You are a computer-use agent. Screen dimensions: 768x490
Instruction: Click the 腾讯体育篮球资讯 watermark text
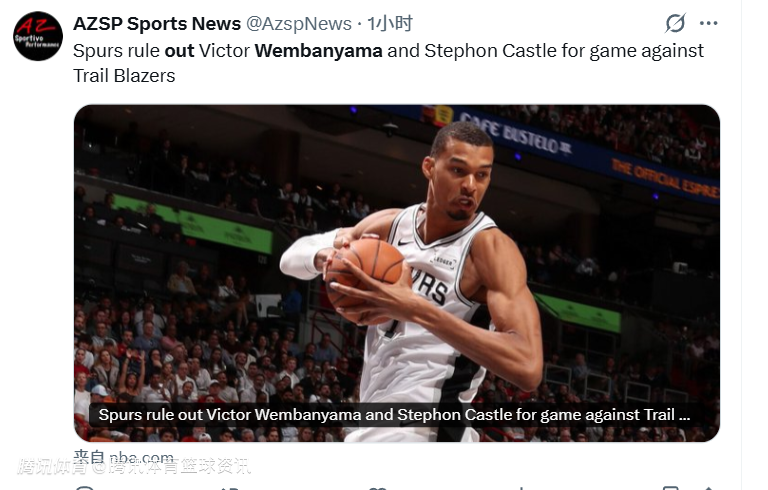pyautogui.click(x=135, y=466)
